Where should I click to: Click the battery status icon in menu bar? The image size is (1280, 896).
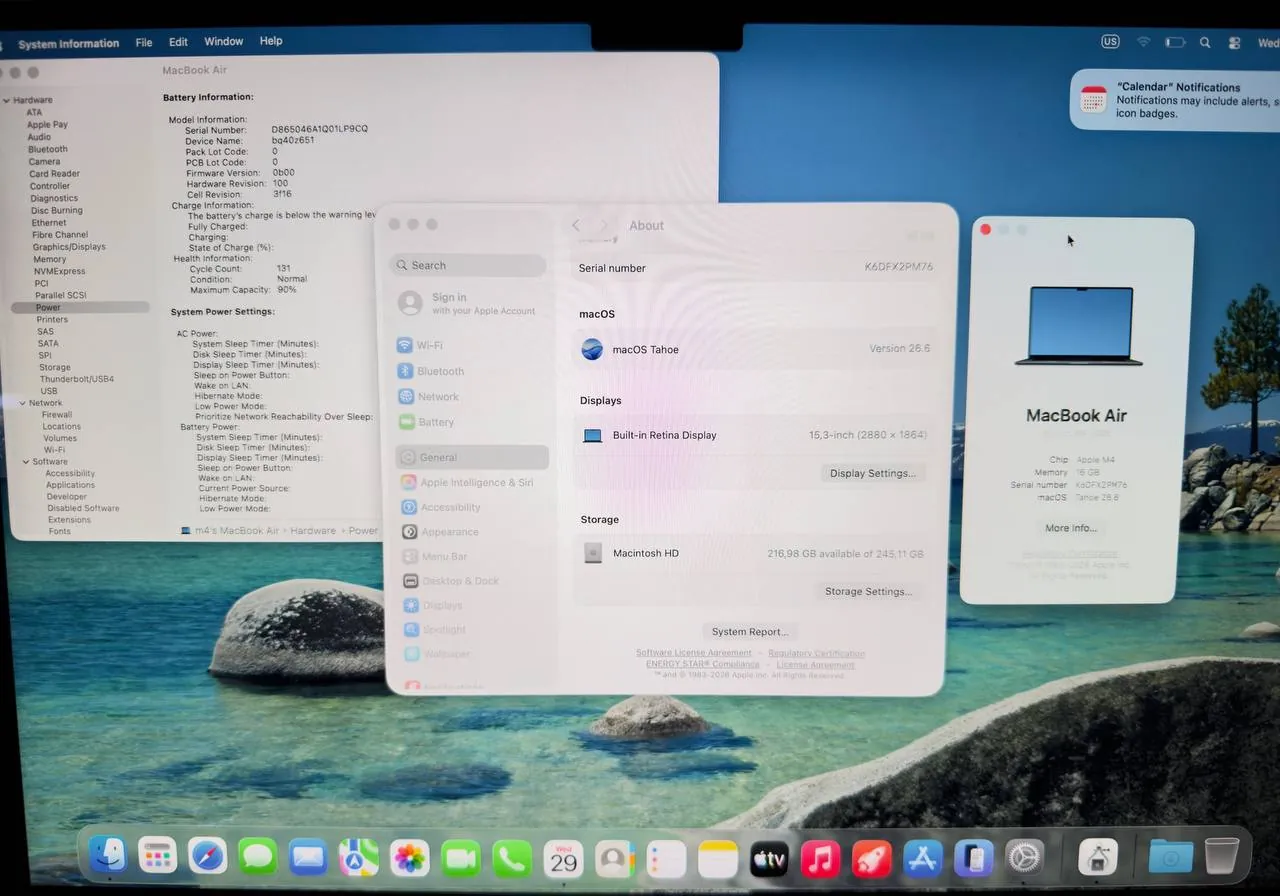[x=1175, y=42]
